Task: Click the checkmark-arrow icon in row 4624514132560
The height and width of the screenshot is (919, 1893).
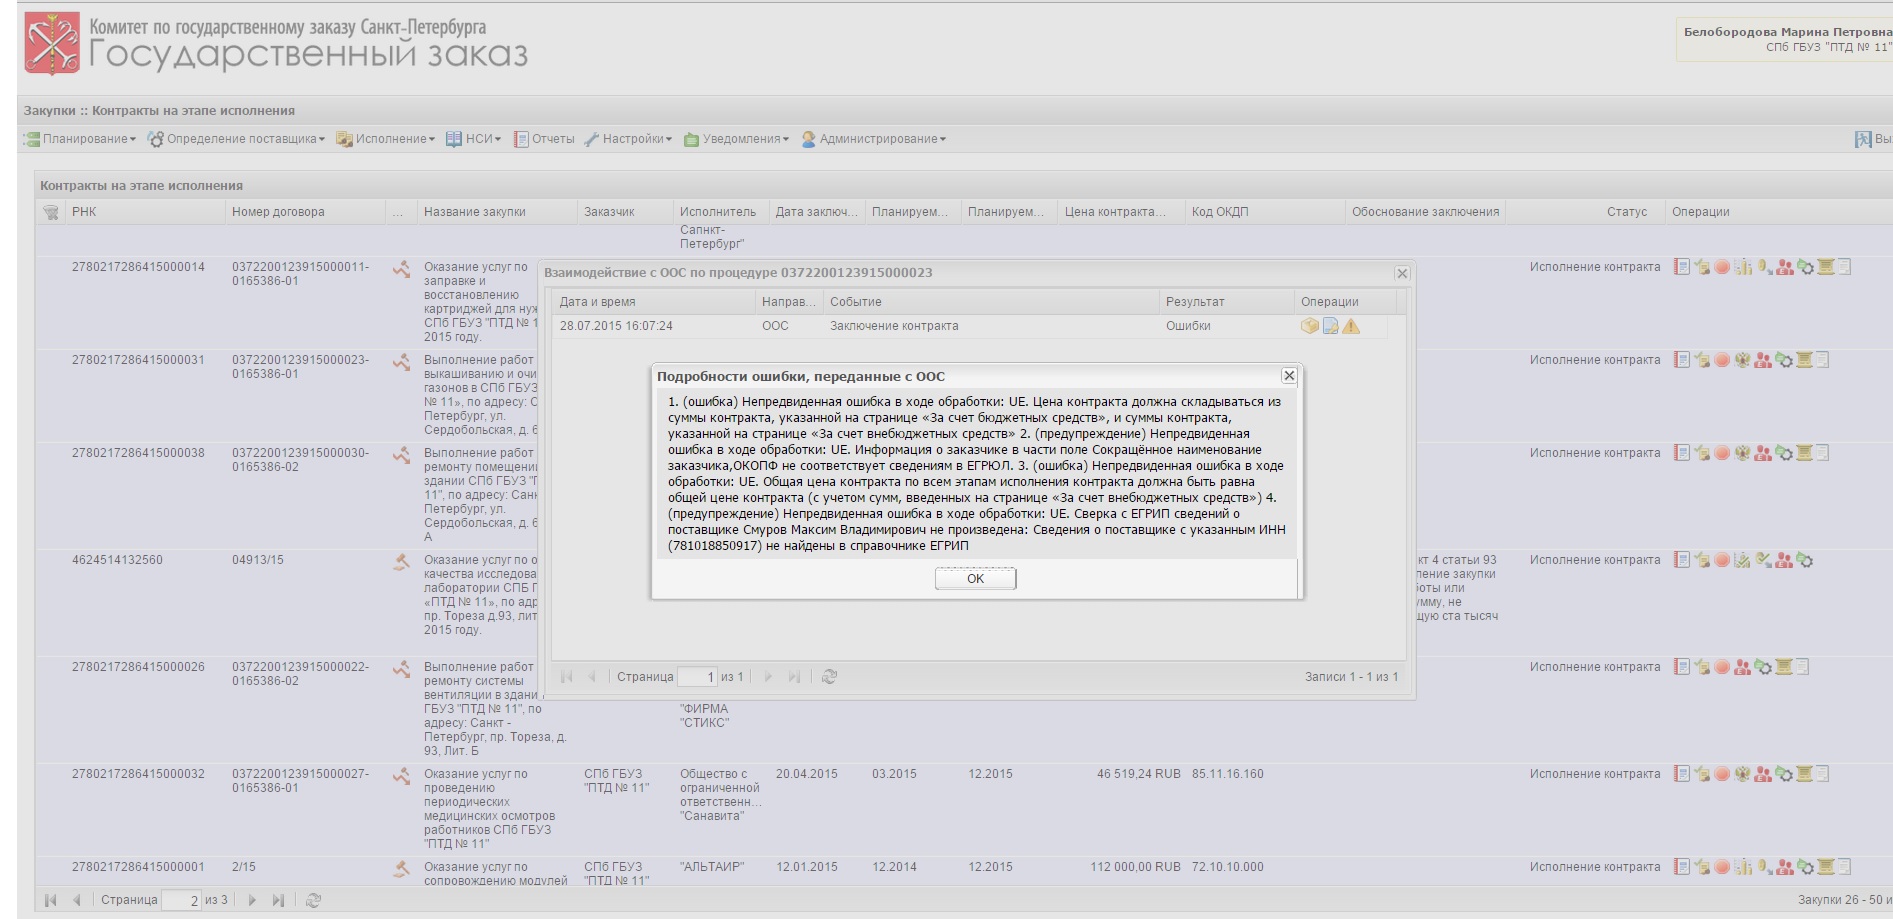Action: 1764,560
